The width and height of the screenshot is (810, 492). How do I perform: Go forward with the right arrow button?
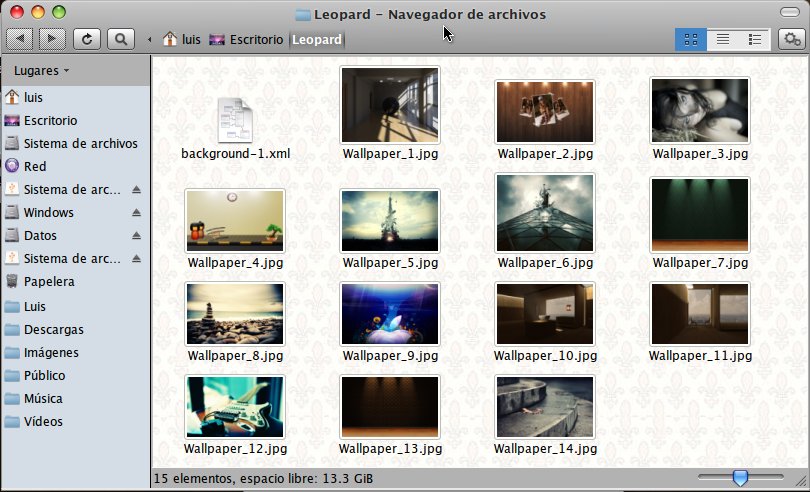52,39
